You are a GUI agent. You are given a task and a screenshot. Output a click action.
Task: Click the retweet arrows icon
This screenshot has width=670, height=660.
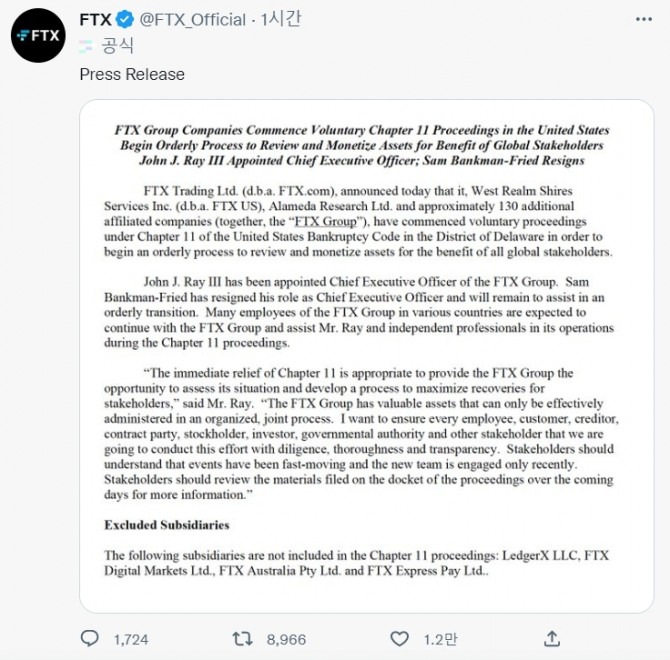242,638
